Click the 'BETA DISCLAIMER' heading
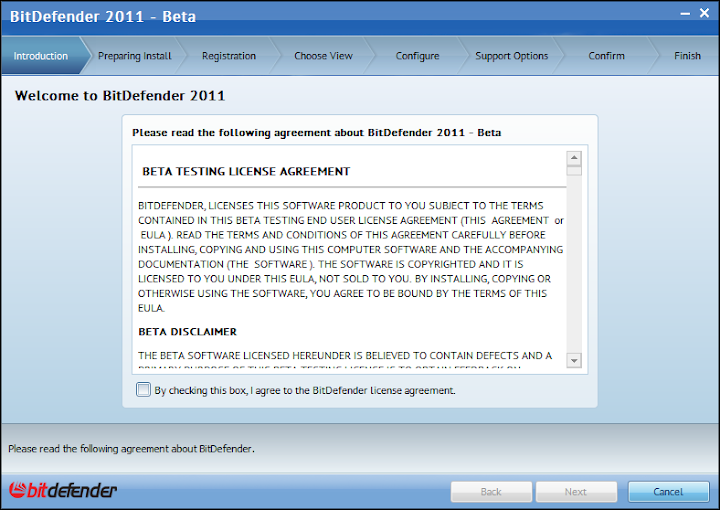This screenshot has height=510, width=720. click(x=187, y=331)
